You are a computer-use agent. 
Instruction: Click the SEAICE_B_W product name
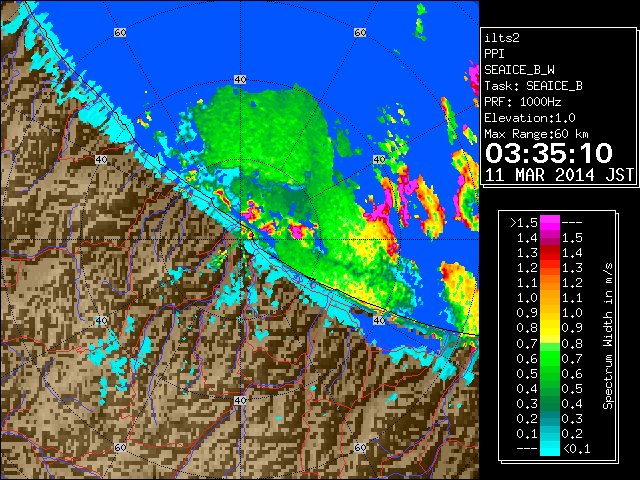point(519,70)
